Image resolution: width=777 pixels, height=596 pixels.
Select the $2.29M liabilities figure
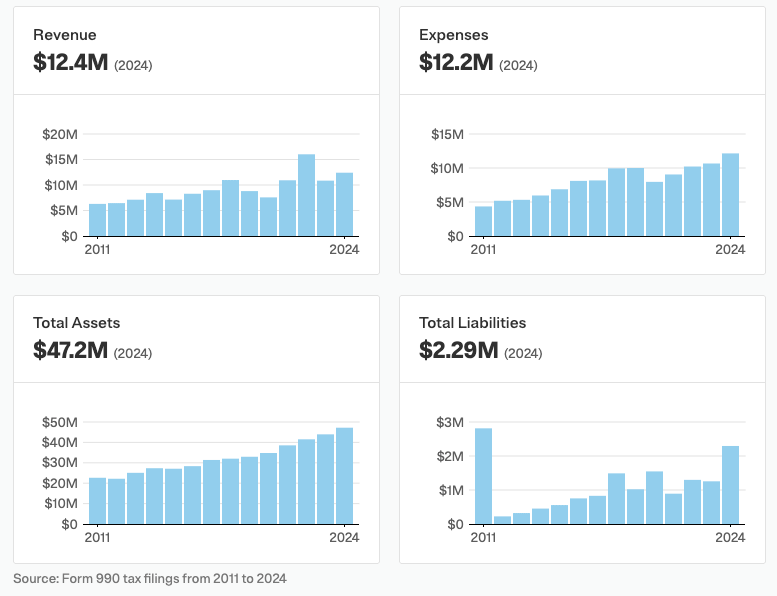459,350
